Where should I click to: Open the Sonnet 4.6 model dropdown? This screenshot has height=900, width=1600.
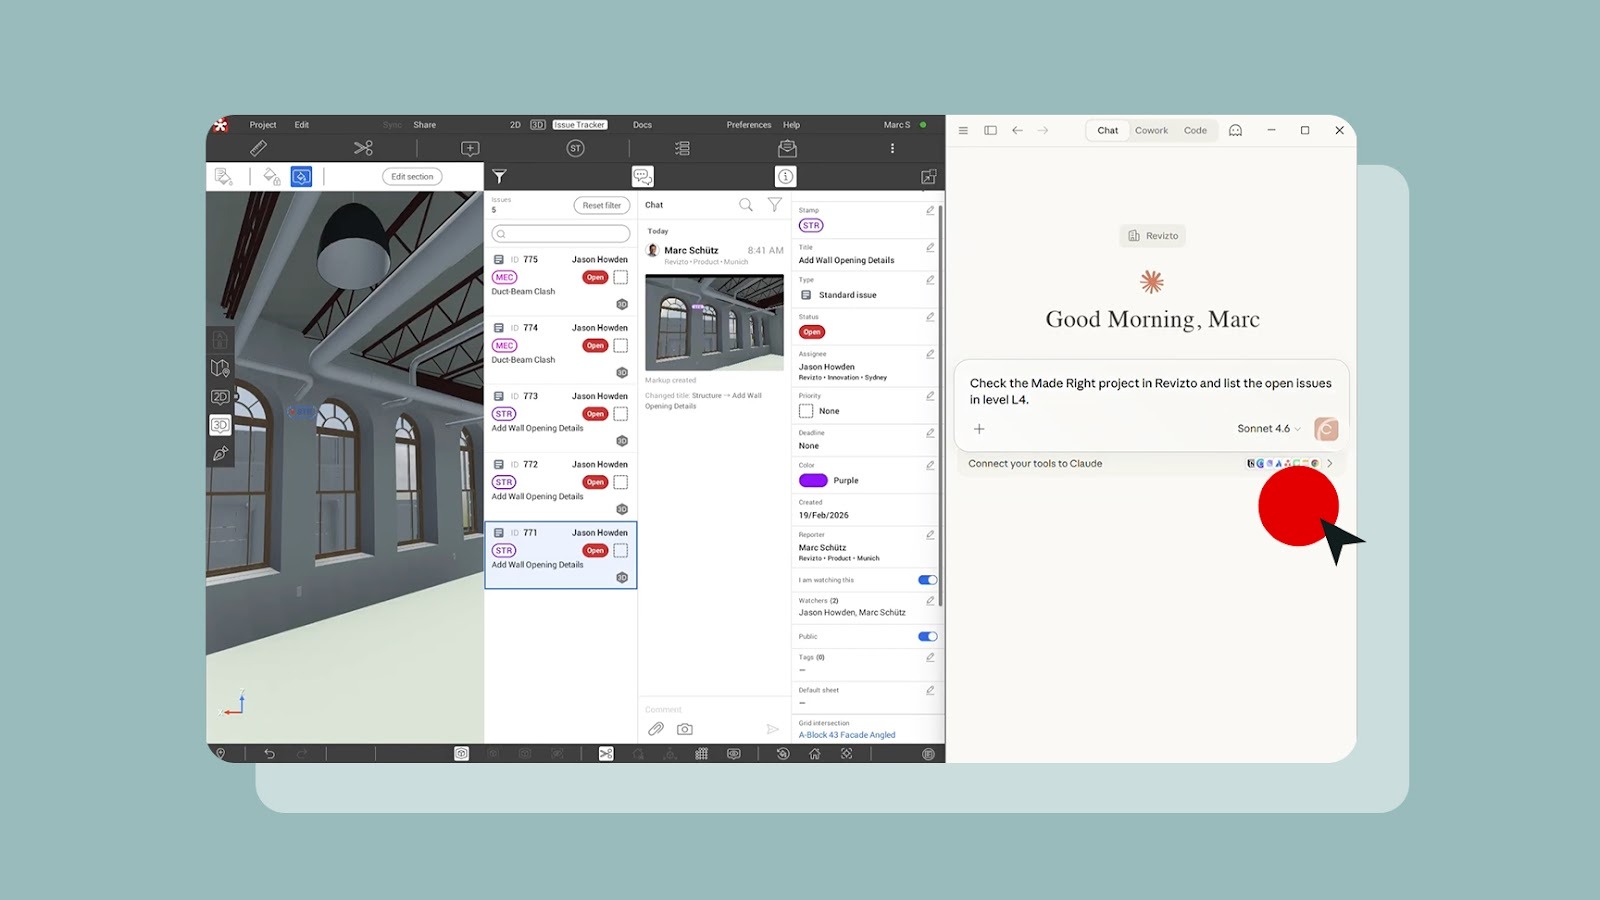(x=1268, y=429)
